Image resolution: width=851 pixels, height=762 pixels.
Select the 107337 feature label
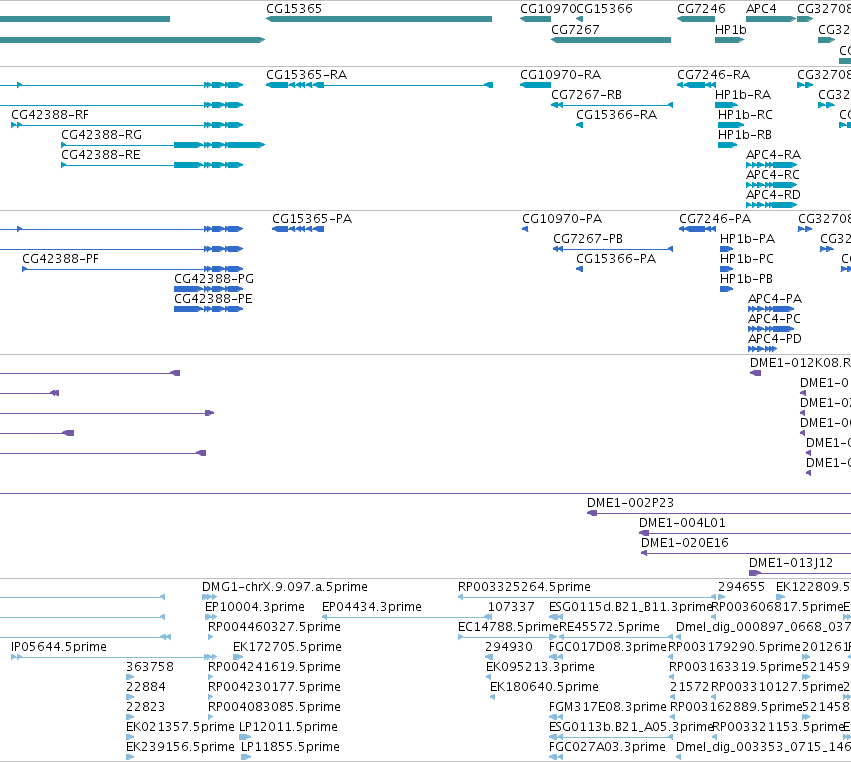[511, 607]
